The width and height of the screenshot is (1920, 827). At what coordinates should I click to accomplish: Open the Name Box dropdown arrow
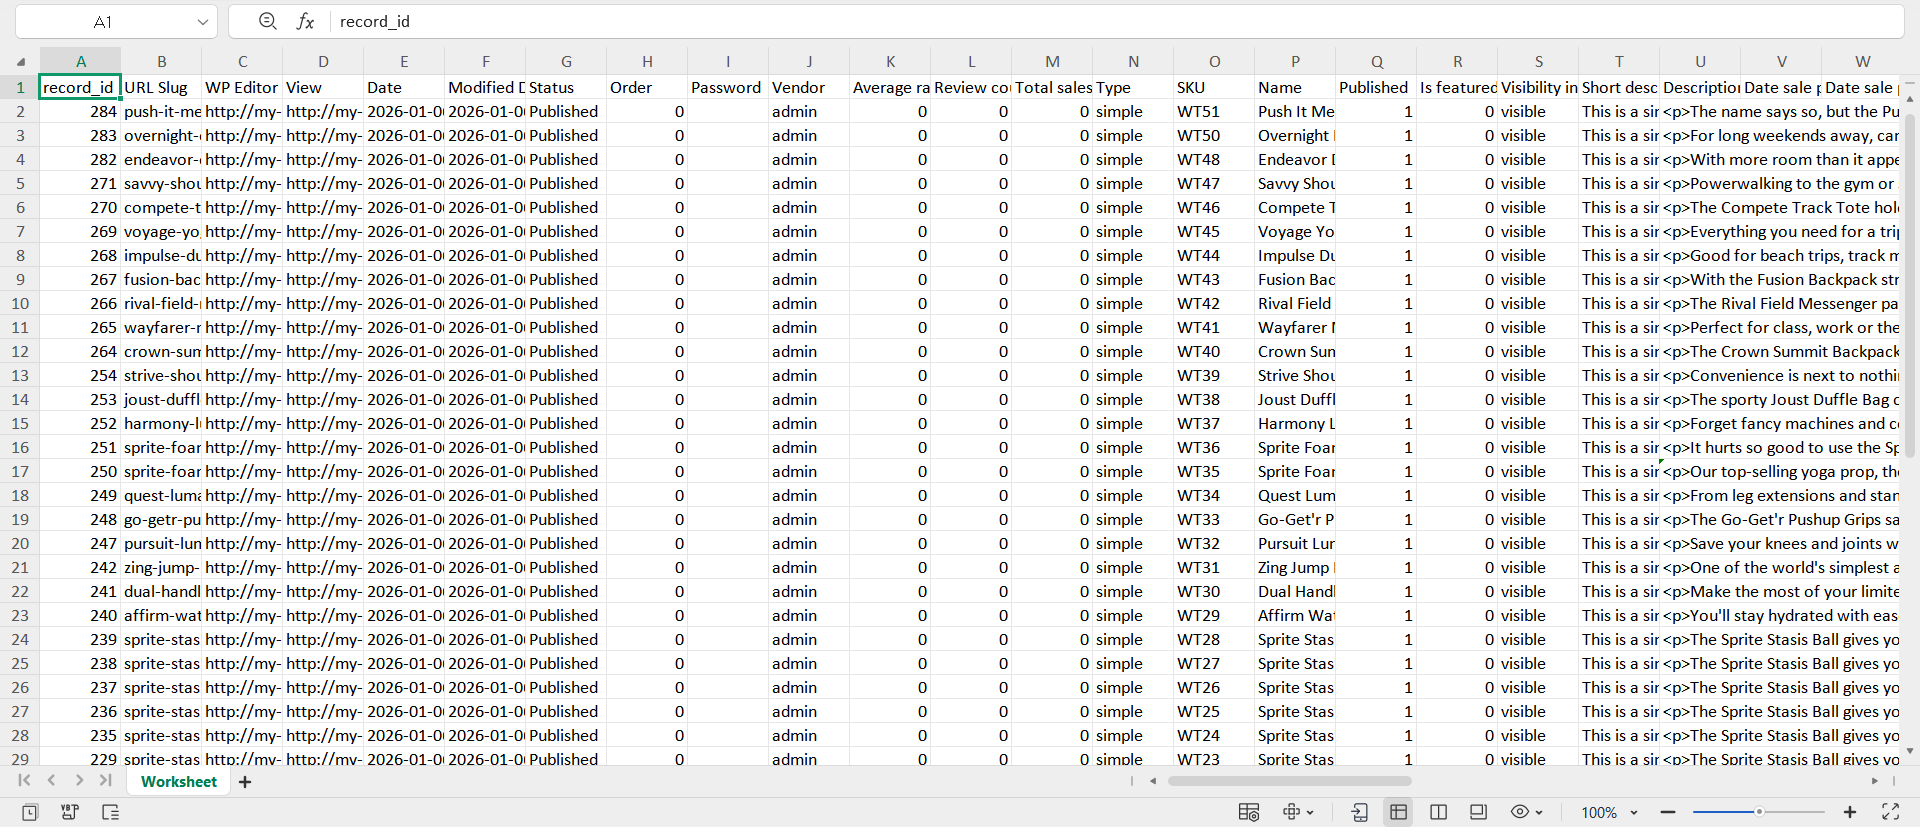pos(203,22)
